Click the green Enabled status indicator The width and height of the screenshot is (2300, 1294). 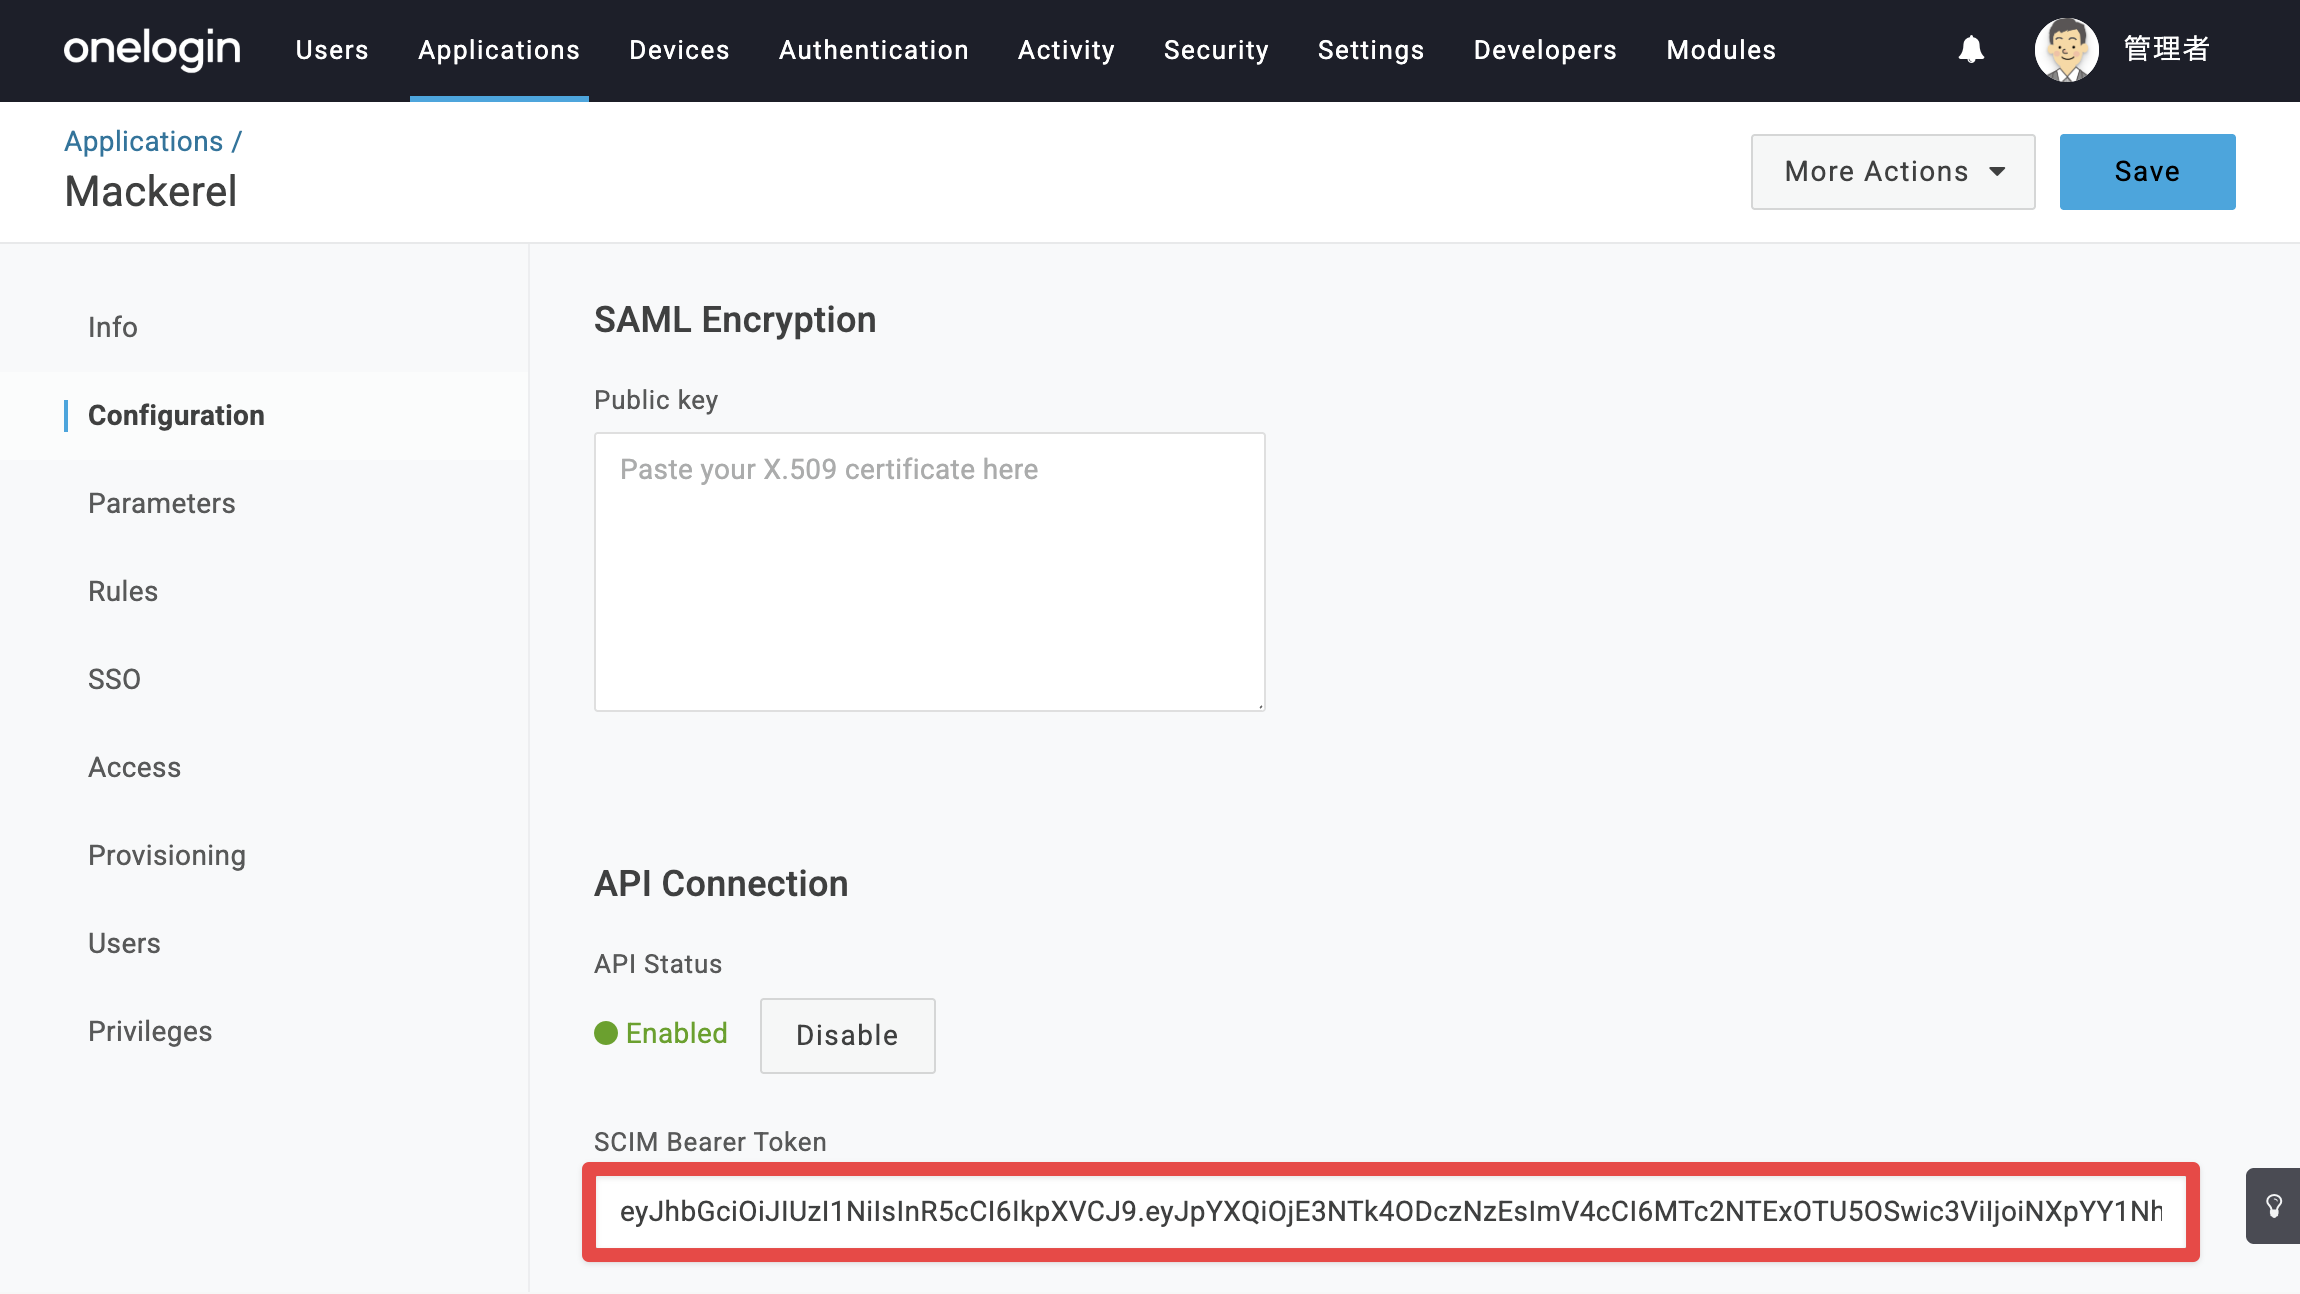click(661, 1033)
